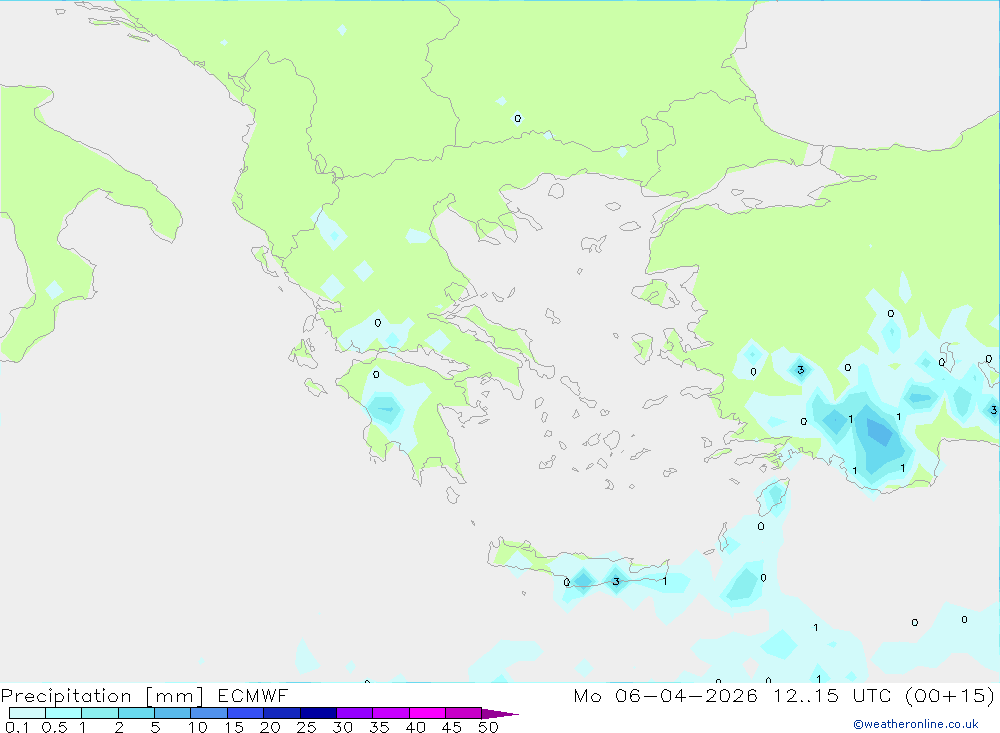
Task: Click legend scale label "15"
Action: (x=233, y=727)
